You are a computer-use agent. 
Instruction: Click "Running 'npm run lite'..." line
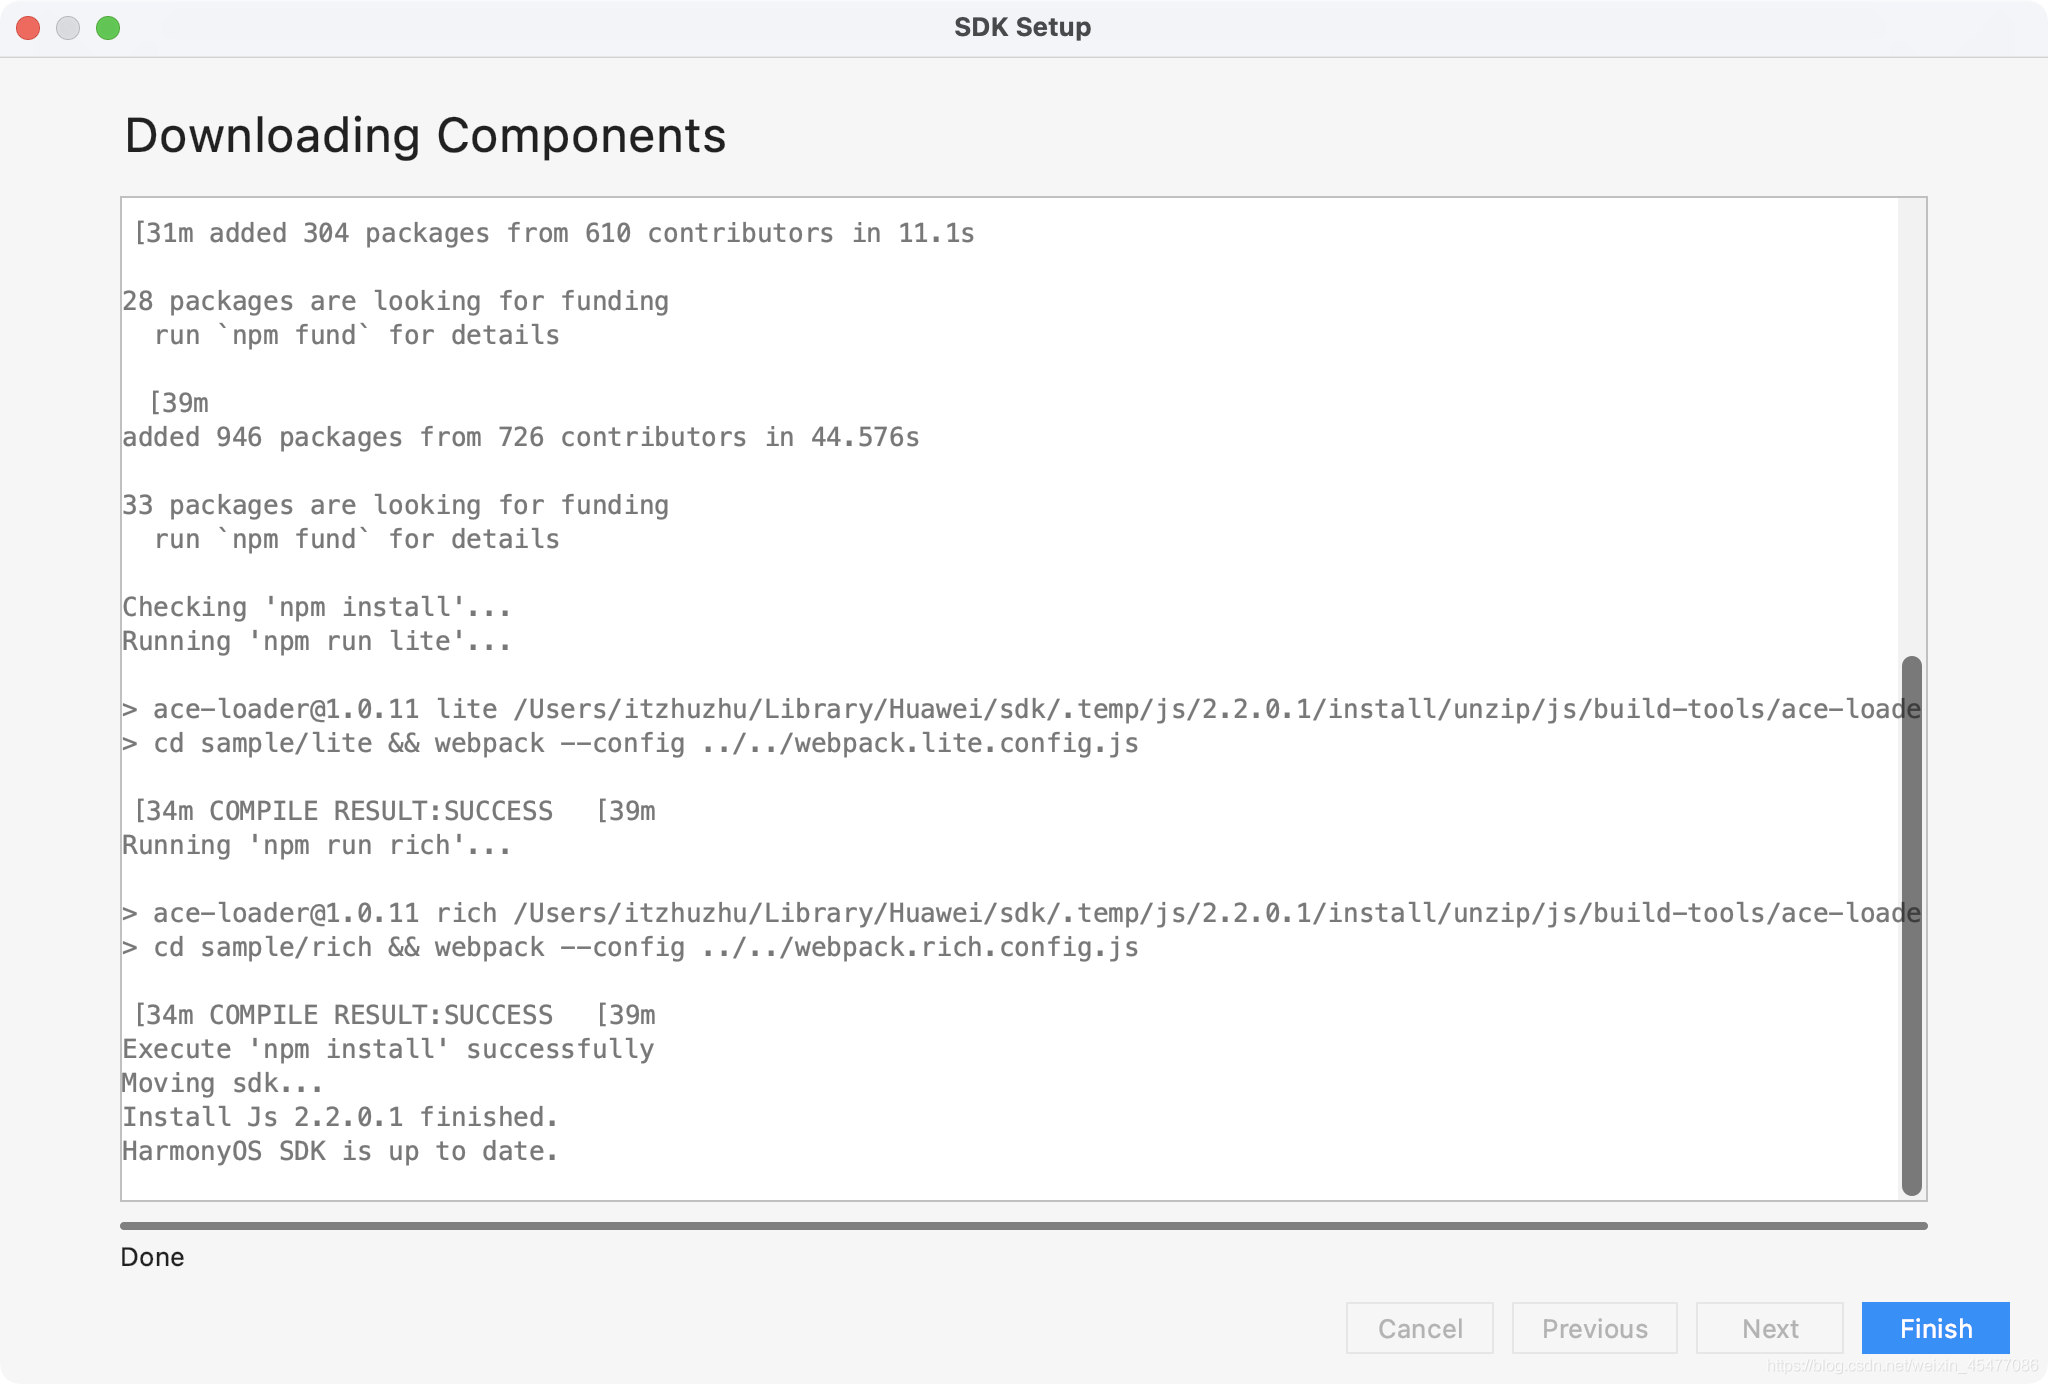(x=316, y=641)
